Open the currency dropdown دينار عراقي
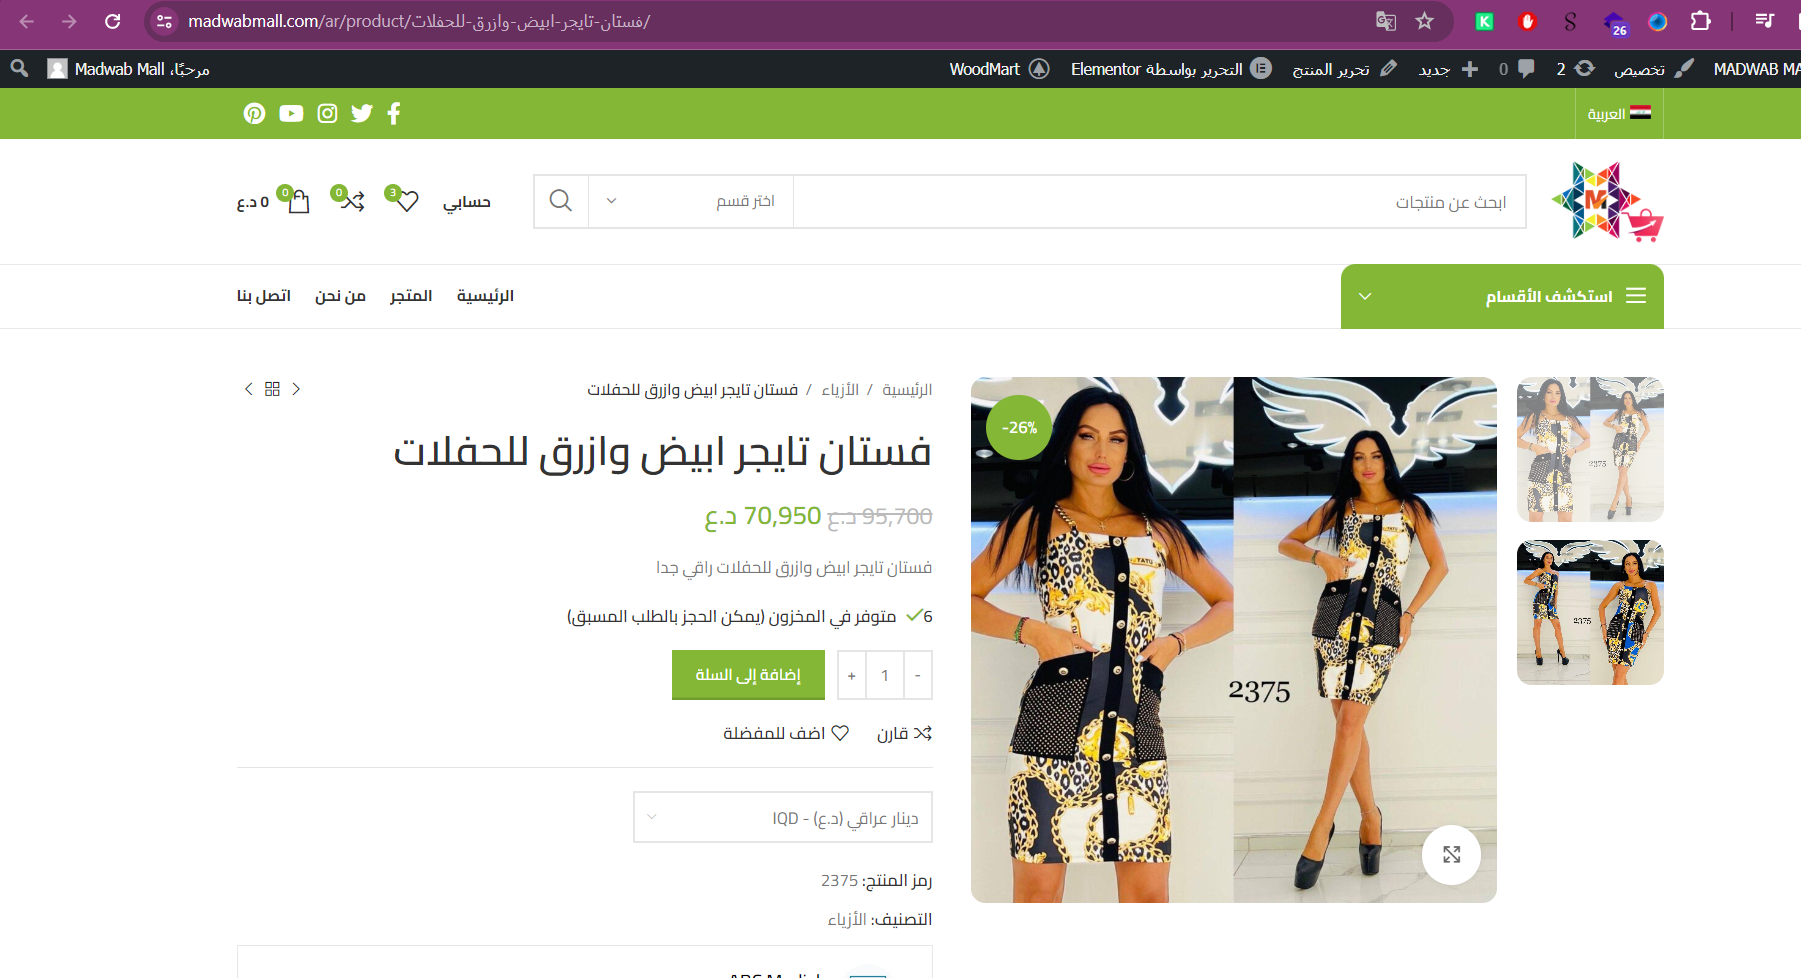This screenshot has height=978, width=1801. pos(783,817)
